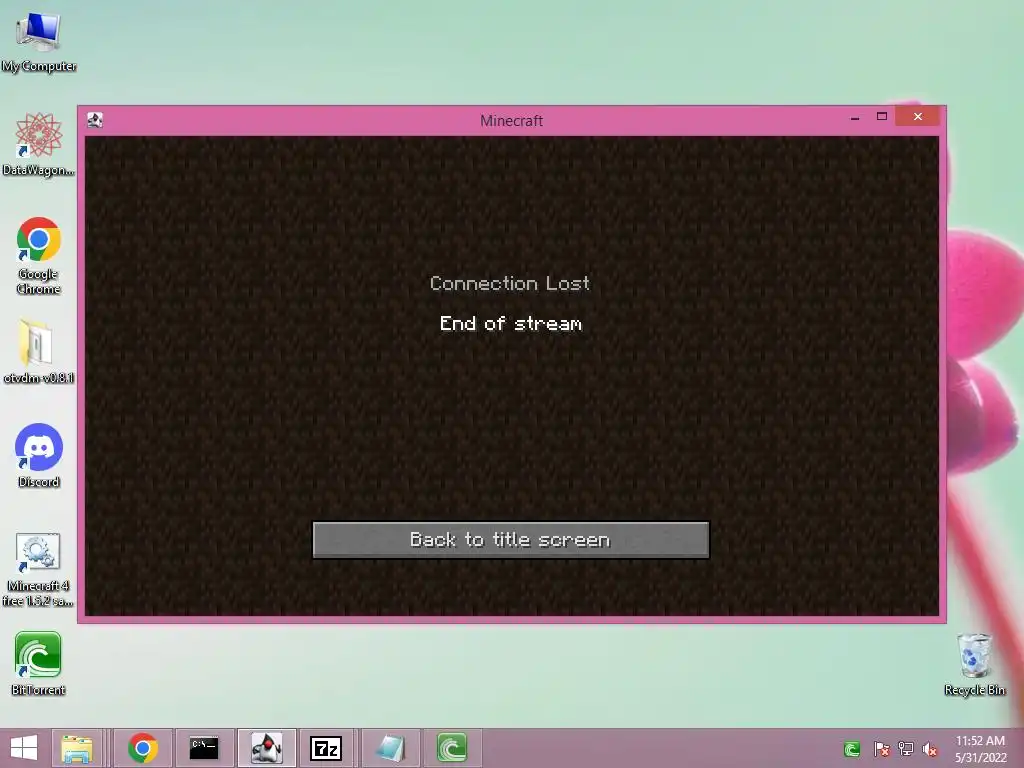The width and height of the screenshot is (1024, 768).
Task: Click the network status tray icon
Action: (906, 749)
